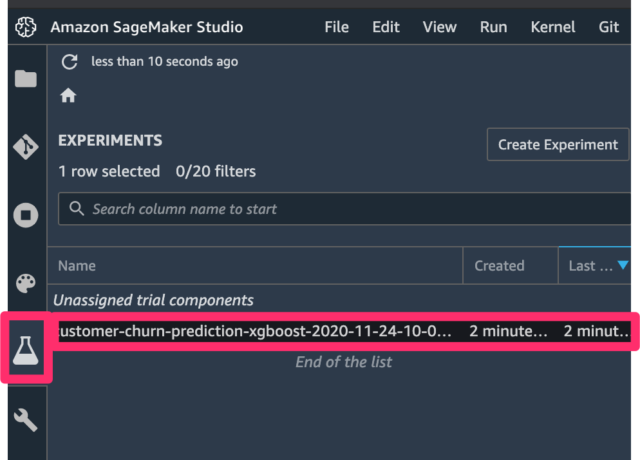
Task: Open the Kernel menu
Action: (x=553, y=27)
